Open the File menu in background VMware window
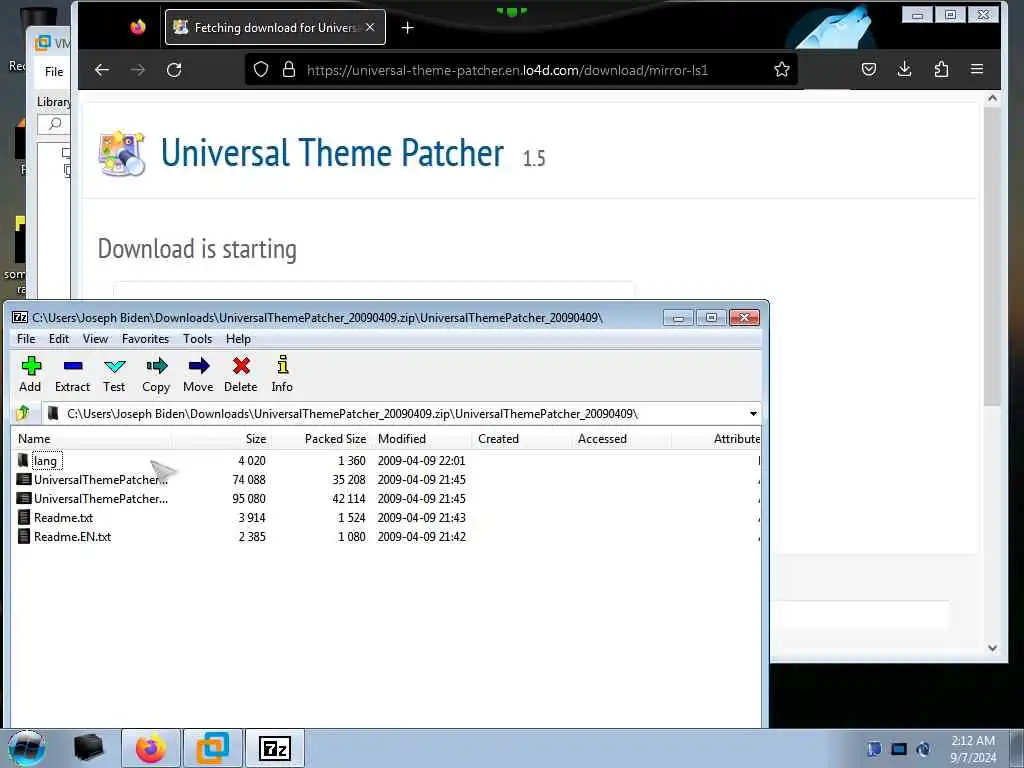 click(x=54, y=72)
